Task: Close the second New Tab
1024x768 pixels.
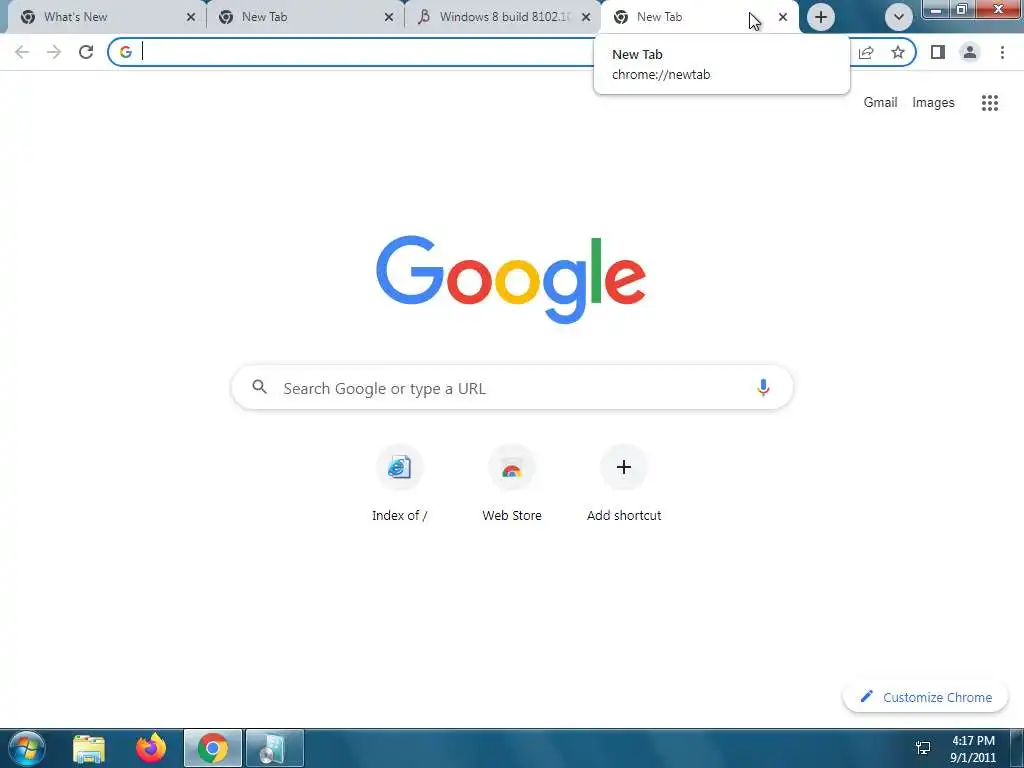Action: [x=389, y=17]
